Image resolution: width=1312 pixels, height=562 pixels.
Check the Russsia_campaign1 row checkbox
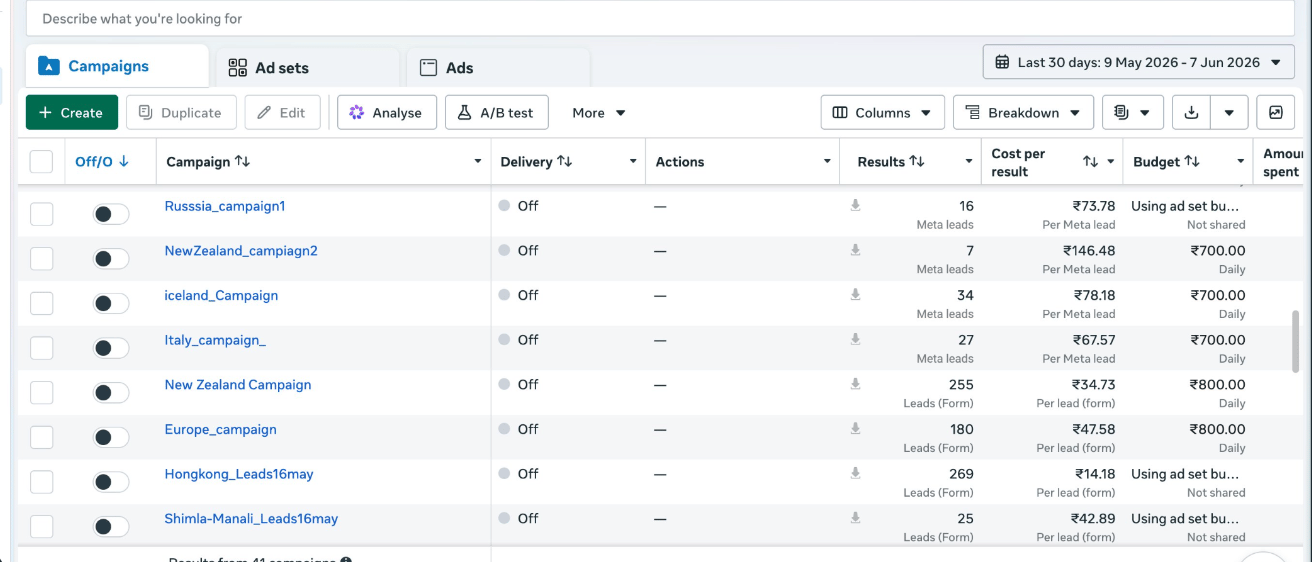(x=41, y=214)
